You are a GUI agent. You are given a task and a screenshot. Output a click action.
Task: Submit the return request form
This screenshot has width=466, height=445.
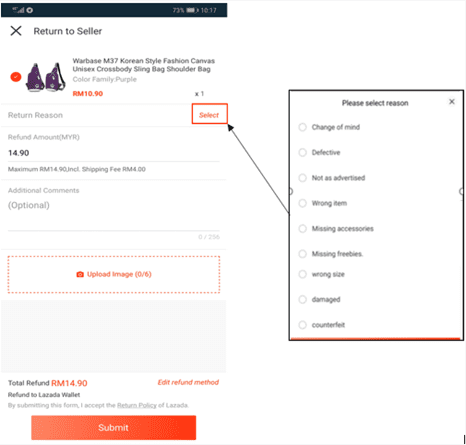(x=114, y=428)
